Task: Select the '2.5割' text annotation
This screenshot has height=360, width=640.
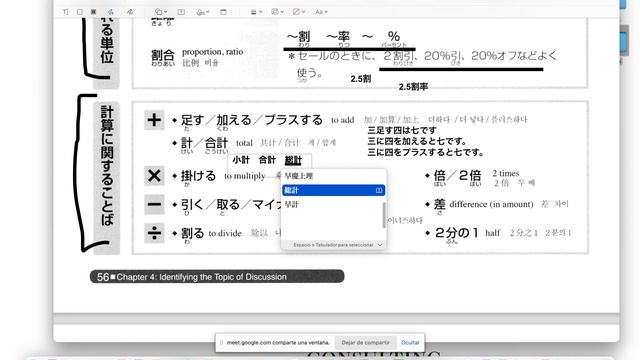Action: point(361,79)
